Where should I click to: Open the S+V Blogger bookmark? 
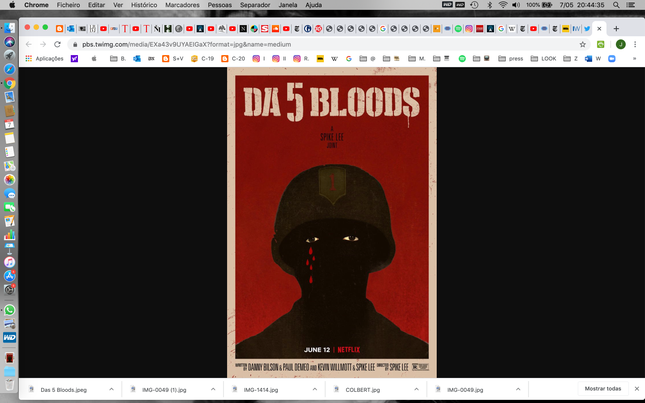(x=173, y=59)
